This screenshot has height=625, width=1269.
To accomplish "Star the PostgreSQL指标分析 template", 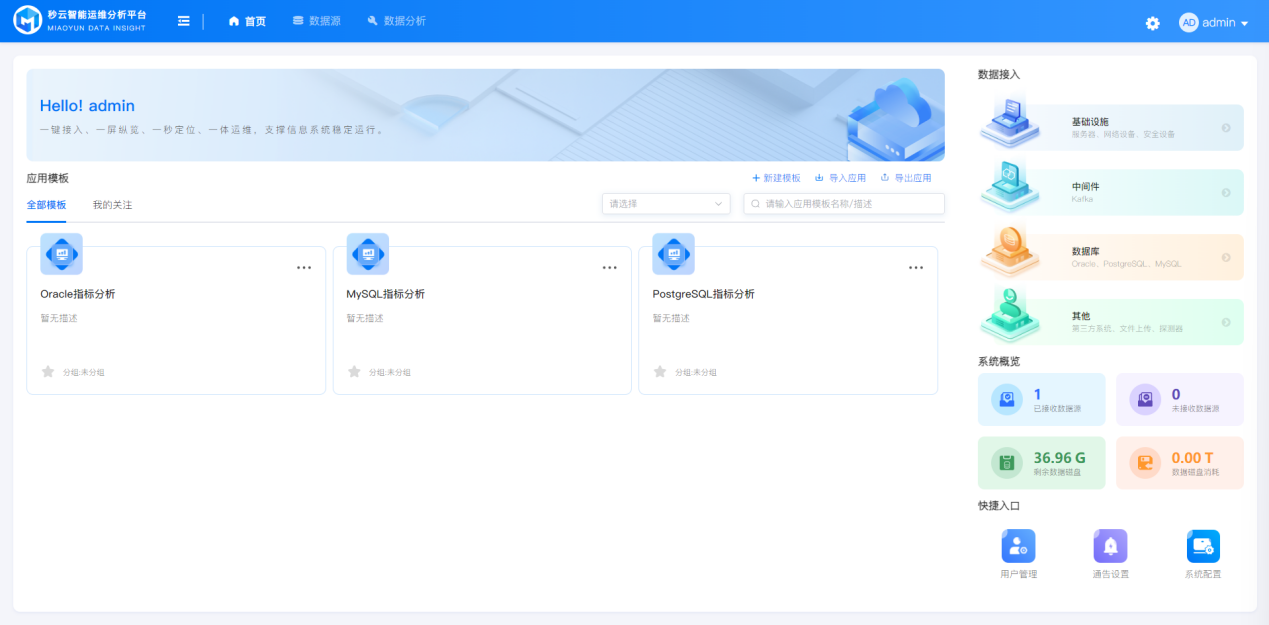I will [660, 372].
